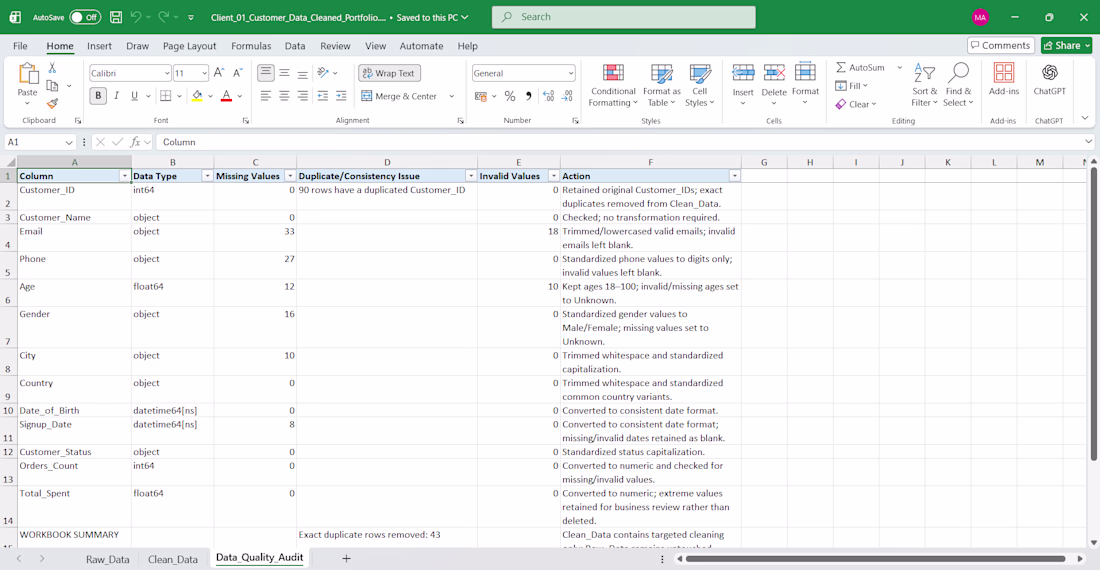Open Conditional Formatting
Image resolution: width=1100 pixels, height=570 pixels.
(x=613, y=85)
